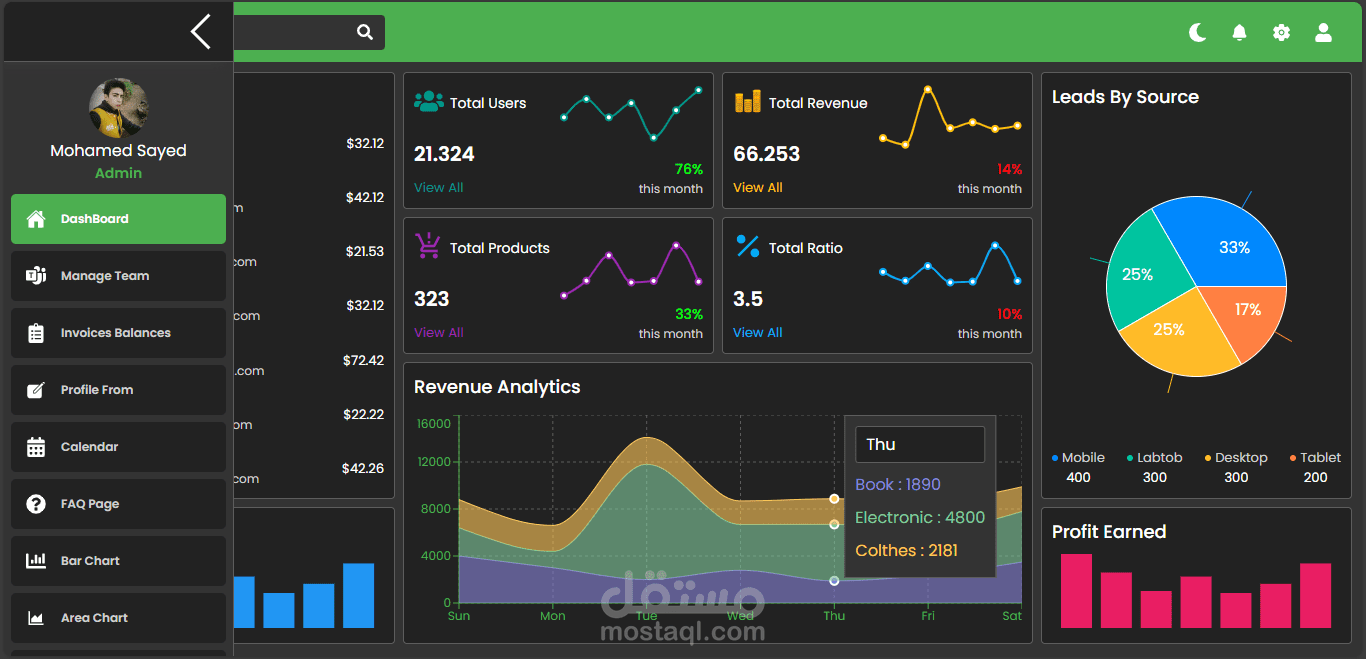Open the DashBoard menu item
The image size is (1366, 659).
click(x=118, y=219)
